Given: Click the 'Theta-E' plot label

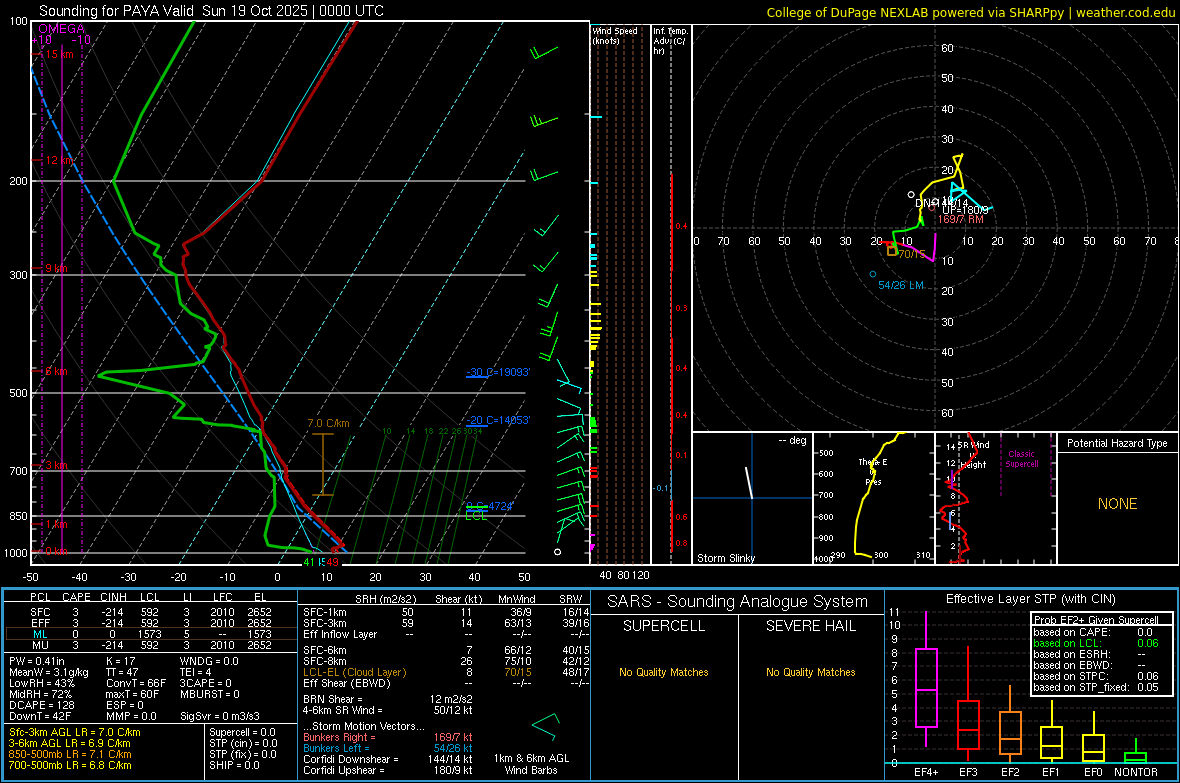Looking at the screenshot, I should 873,462.
